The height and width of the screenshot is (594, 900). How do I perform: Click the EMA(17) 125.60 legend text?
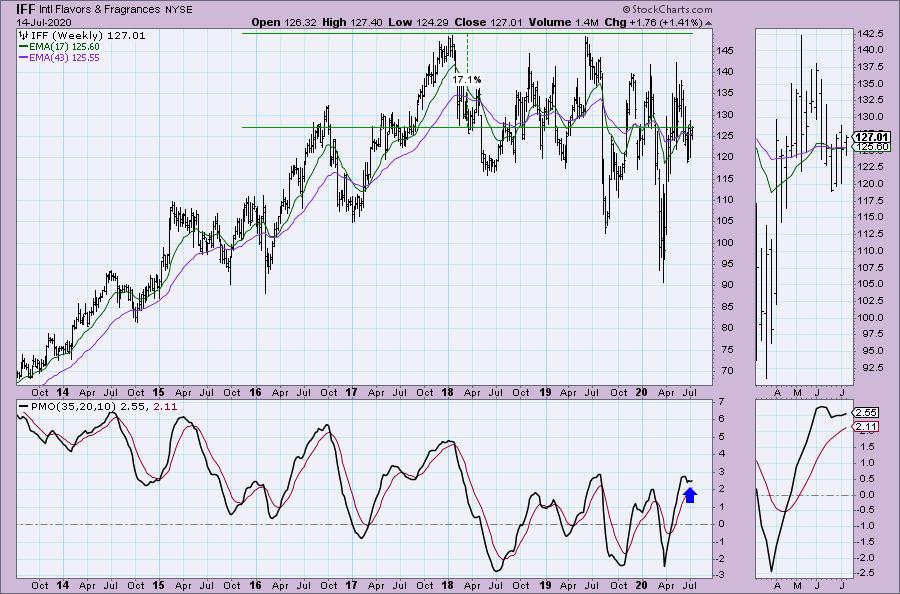(x=64, y=46)
